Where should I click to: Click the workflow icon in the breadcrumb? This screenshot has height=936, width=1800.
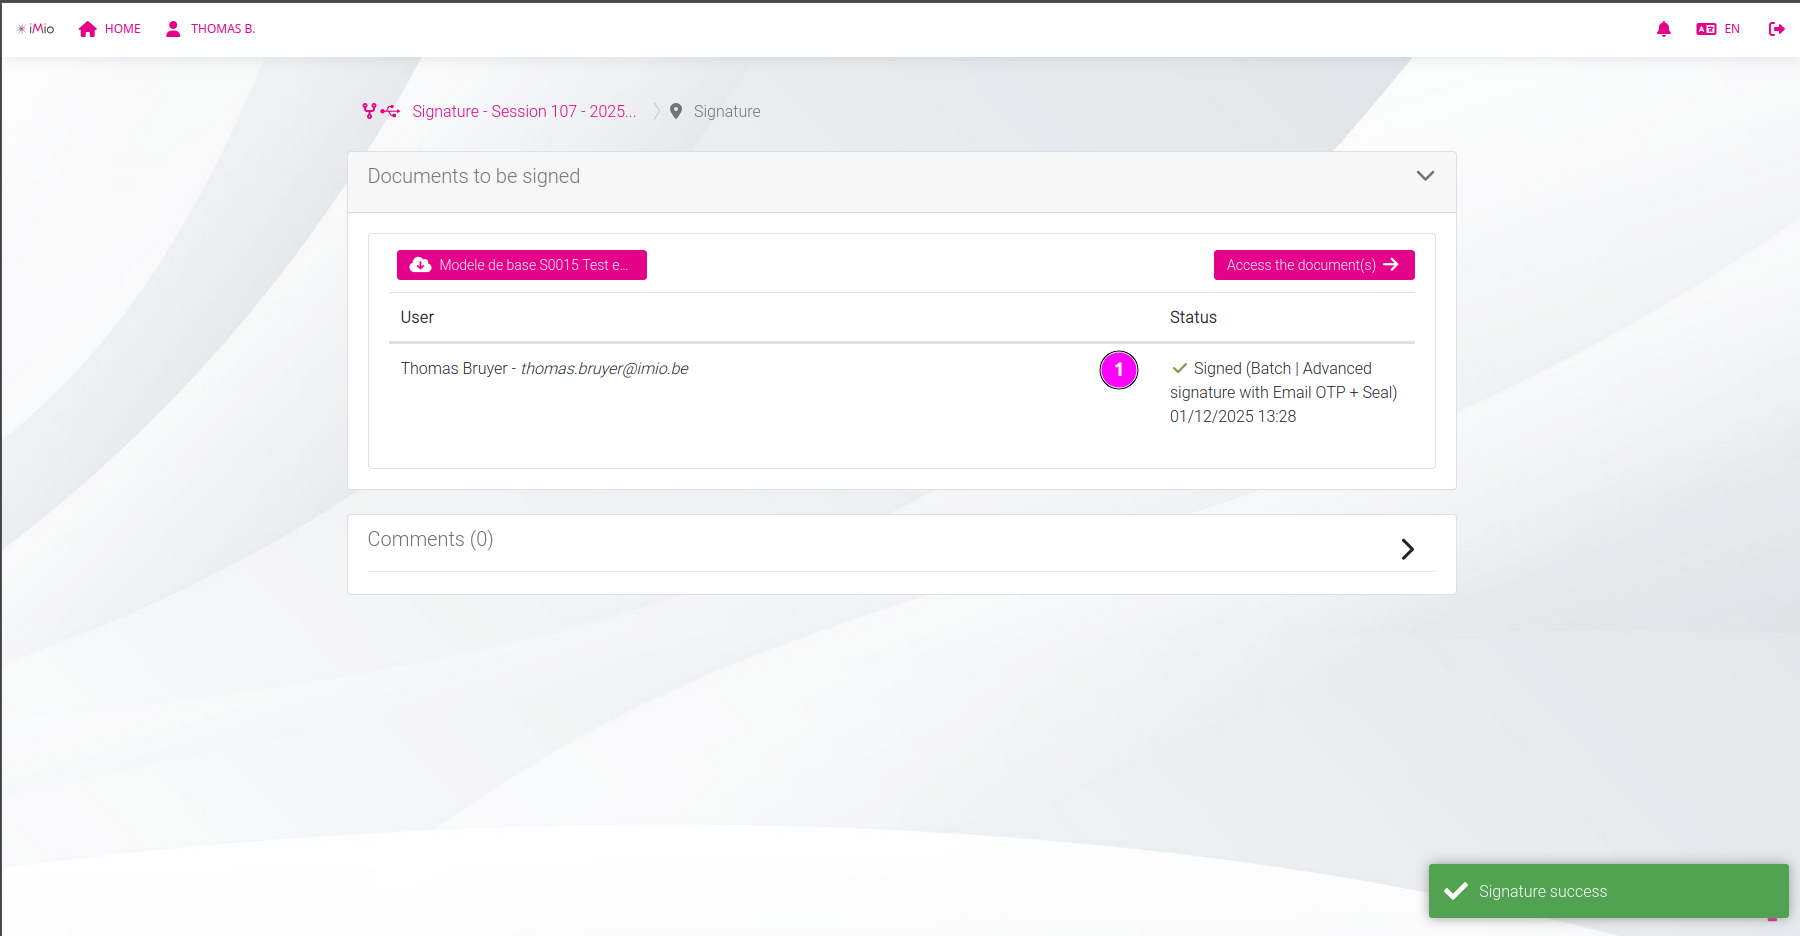pyautogui.click(x=380, y=111)
